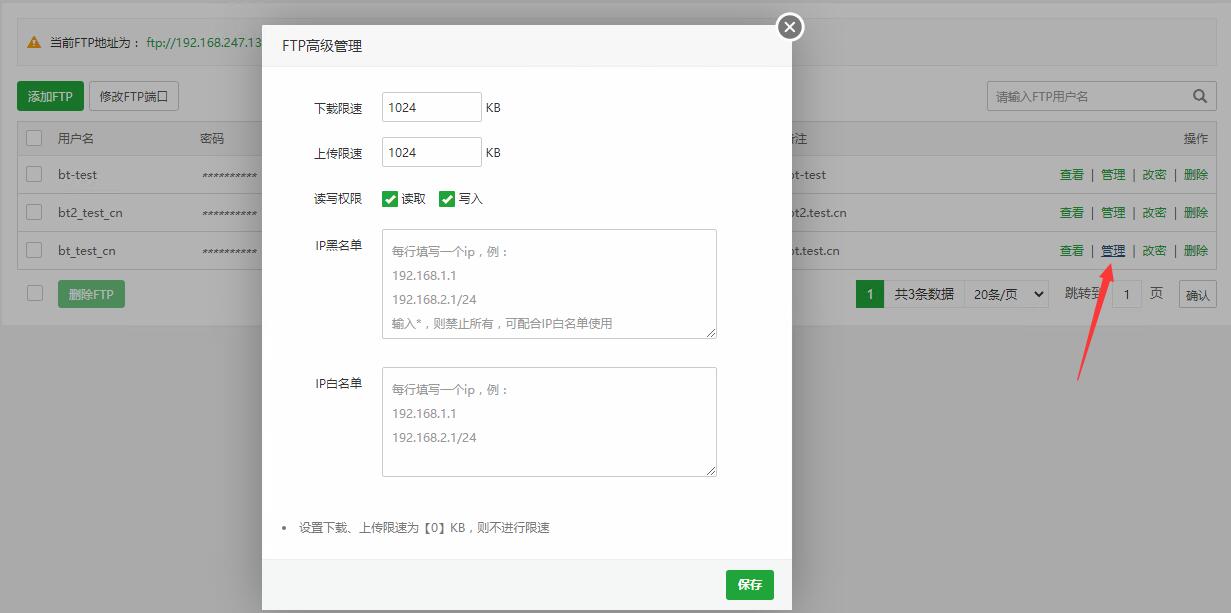Click the 确认 jump button
This screenshot has width=1231, height=613.
[x=1198, y=295]
